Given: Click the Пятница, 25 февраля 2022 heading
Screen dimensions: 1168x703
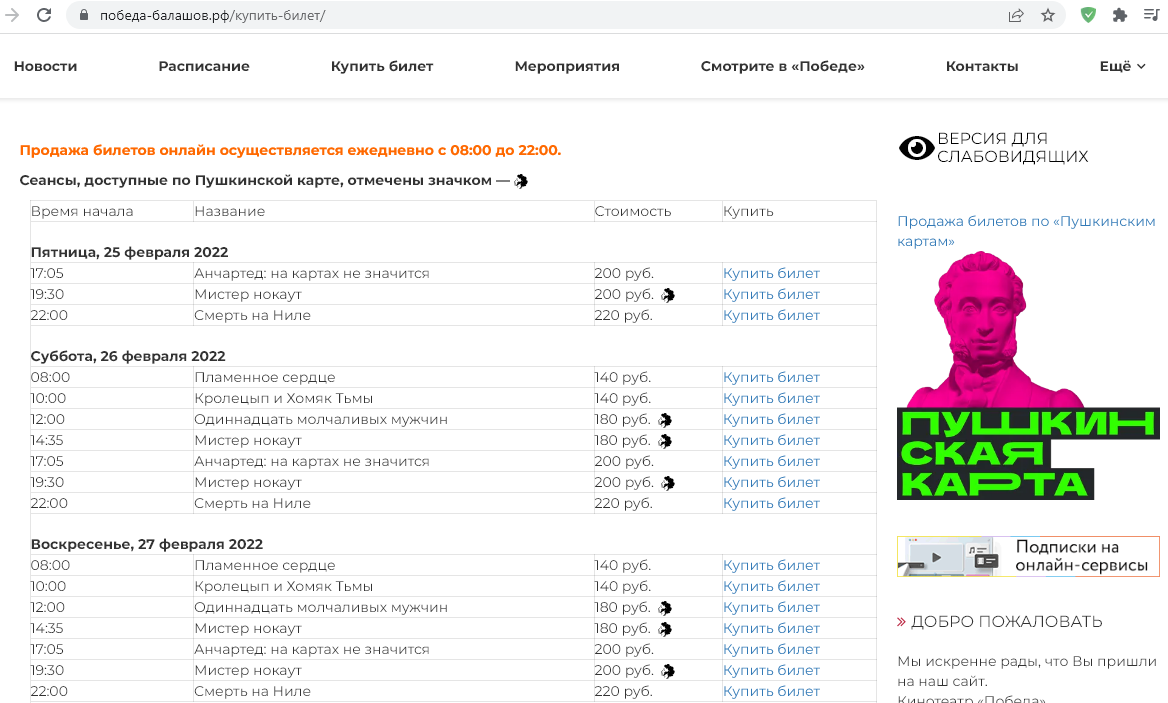Looking at the screenshot, I should click(130, 252).
